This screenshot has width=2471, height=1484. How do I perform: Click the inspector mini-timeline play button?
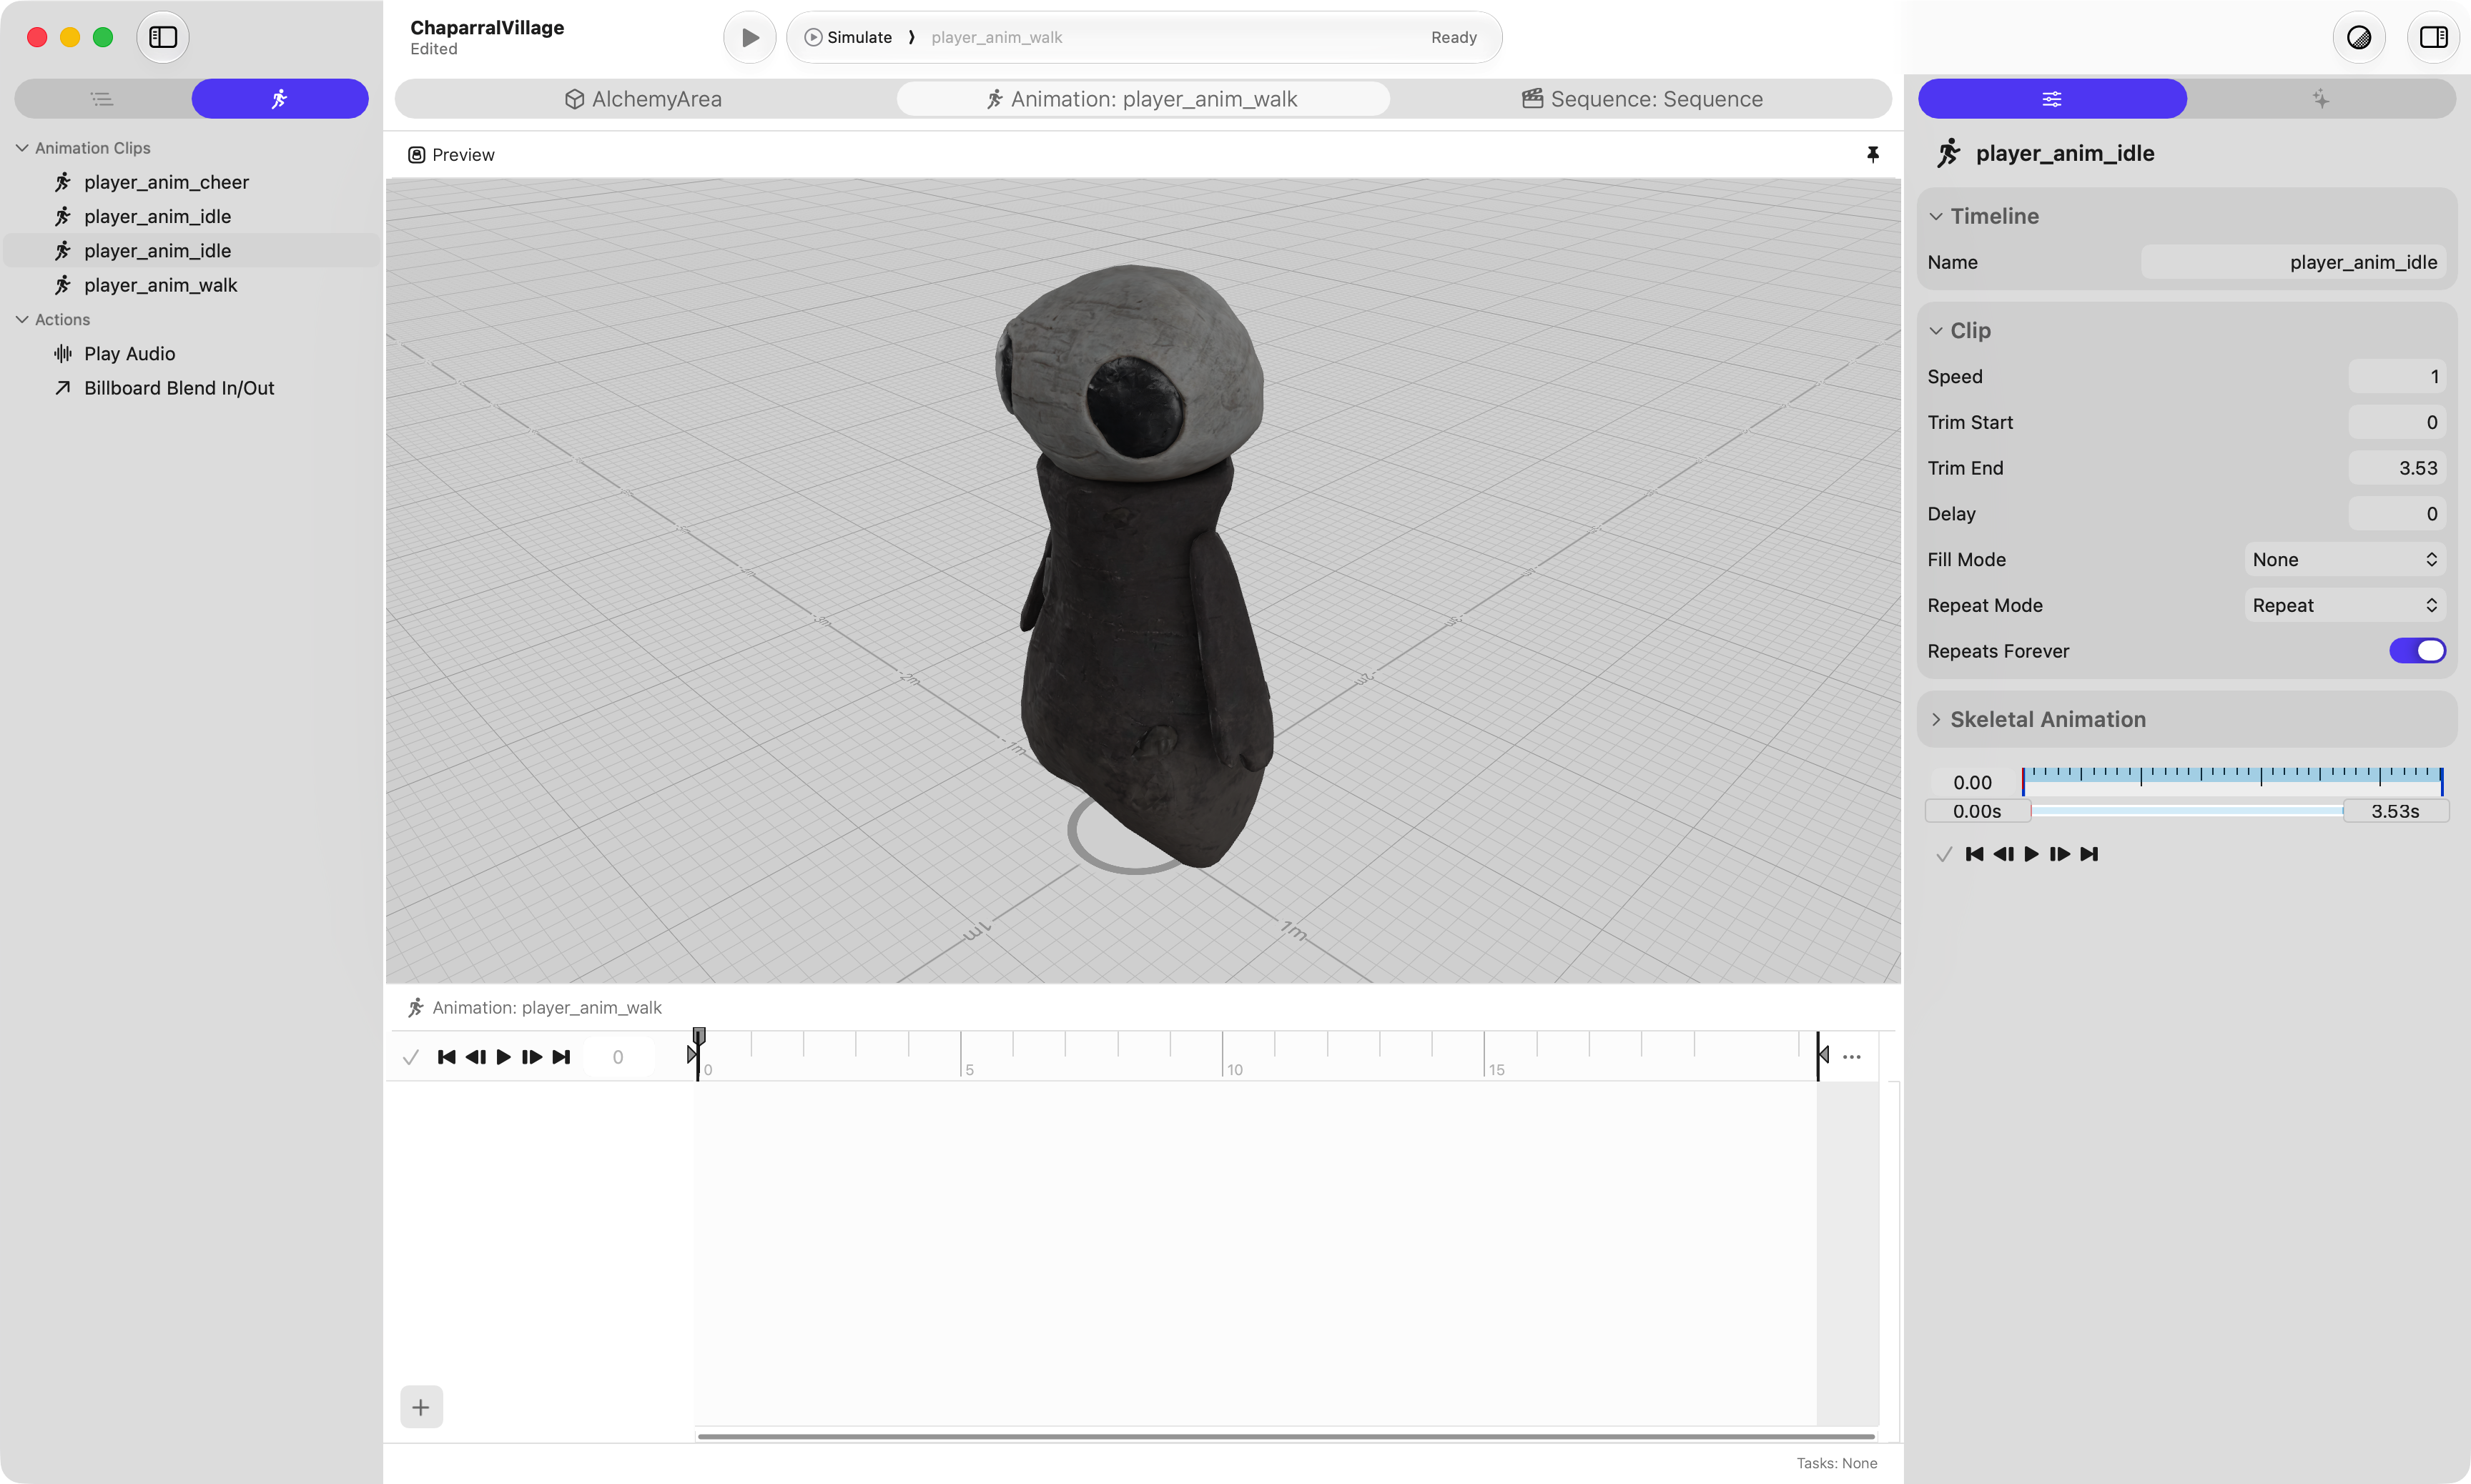click(2031, 854)
